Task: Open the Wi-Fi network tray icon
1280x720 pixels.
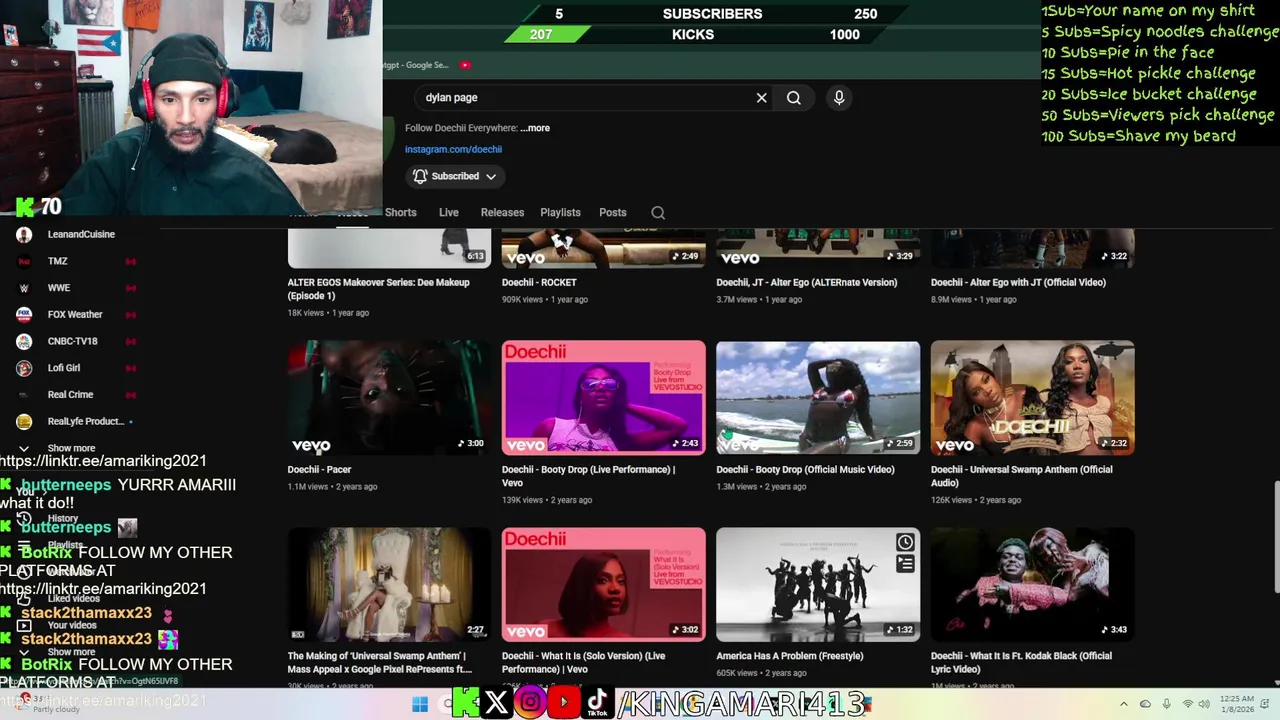Action: (1188, 704)
